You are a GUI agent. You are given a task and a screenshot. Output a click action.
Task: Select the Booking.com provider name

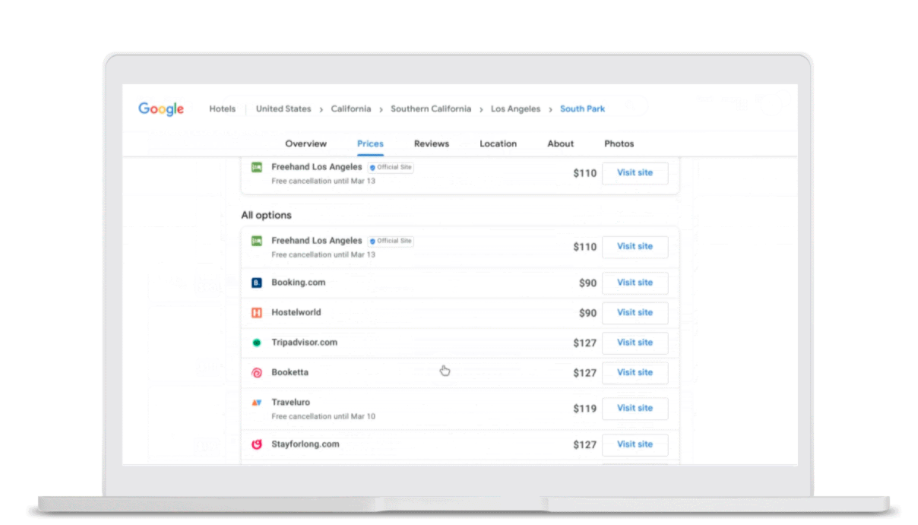coord(298,282)
